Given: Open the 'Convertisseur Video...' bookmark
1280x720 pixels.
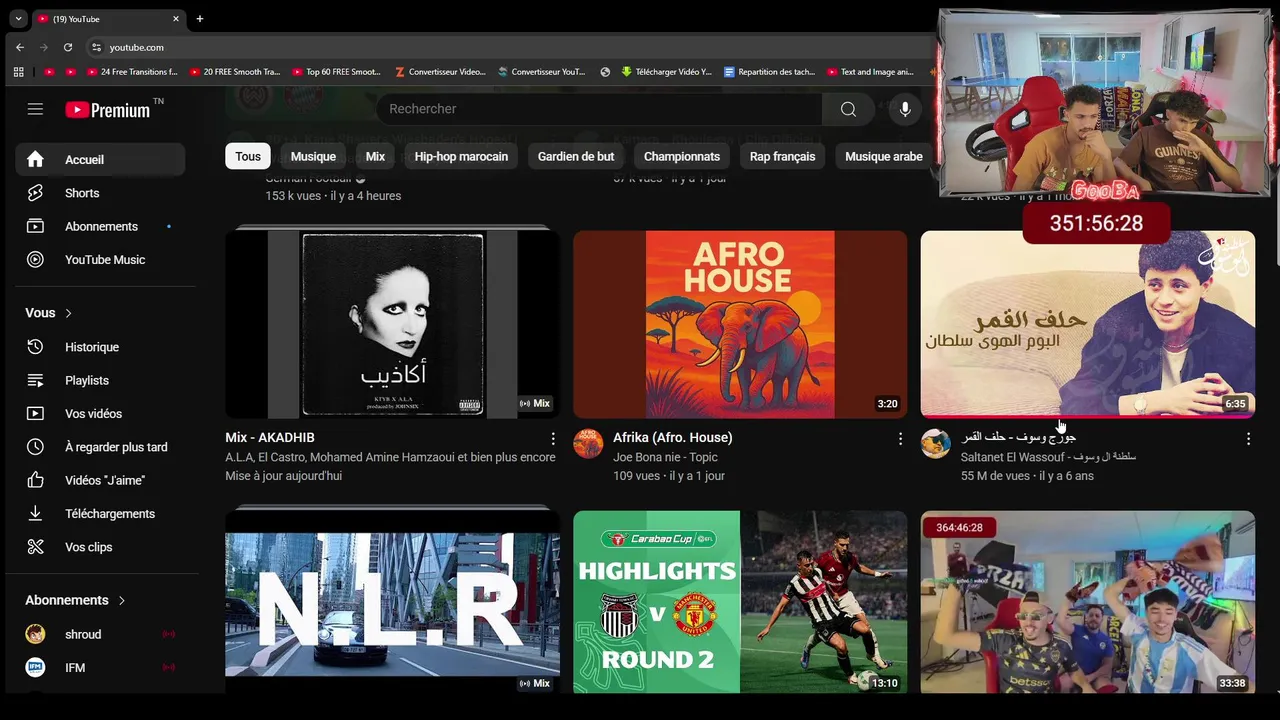Looking at the screenshot, I should coord(441,72).
